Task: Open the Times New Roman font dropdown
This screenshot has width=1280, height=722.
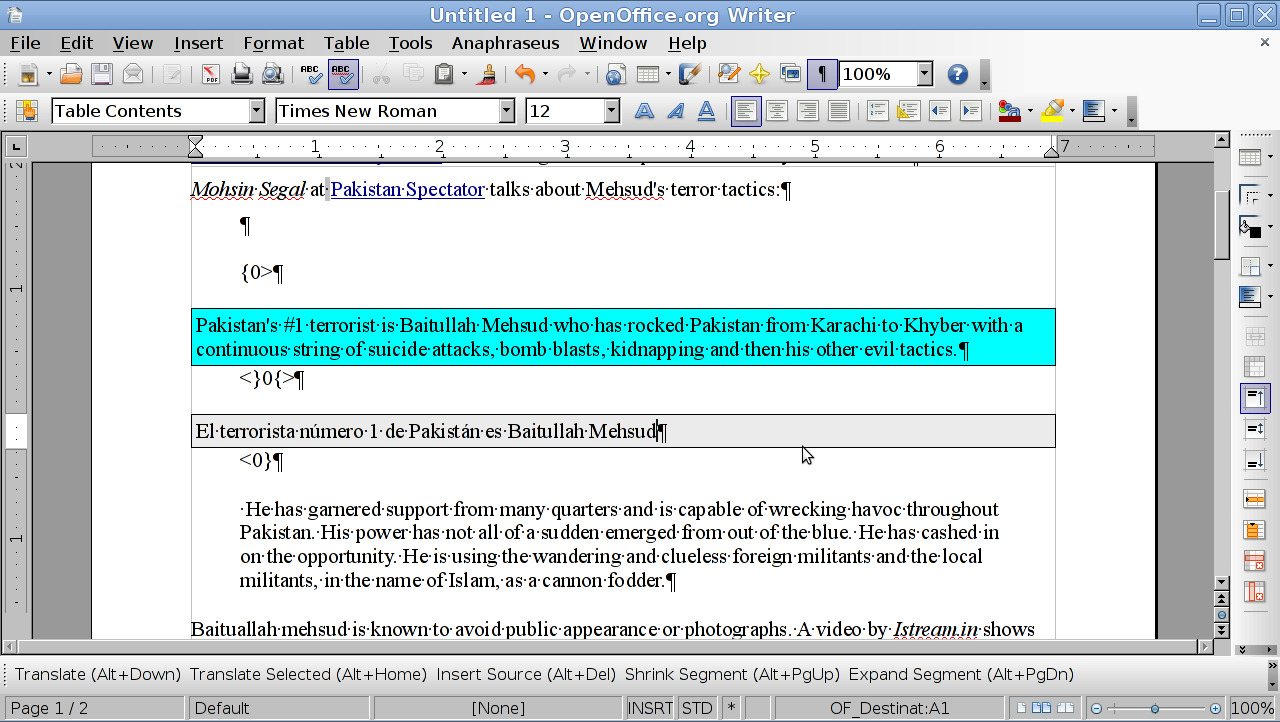Action: click(x=506, y=111)
